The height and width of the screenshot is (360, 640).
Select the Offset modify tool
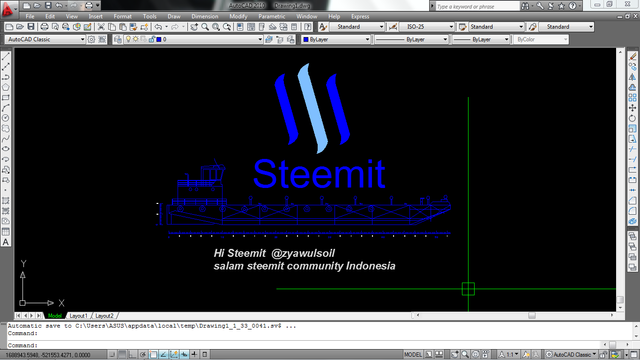(632, 87)
